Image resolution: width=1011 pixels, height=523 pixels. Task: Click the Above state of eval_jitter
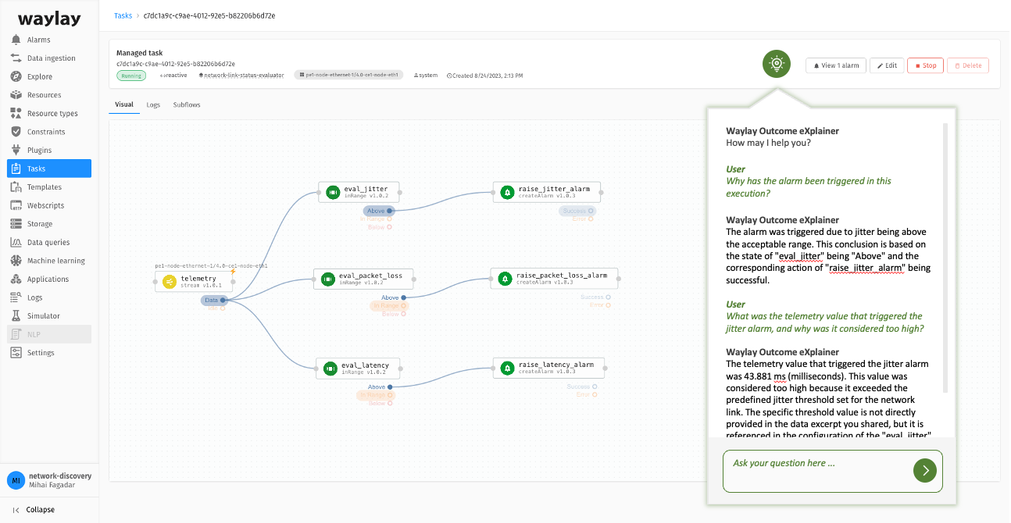pos(379,211)
